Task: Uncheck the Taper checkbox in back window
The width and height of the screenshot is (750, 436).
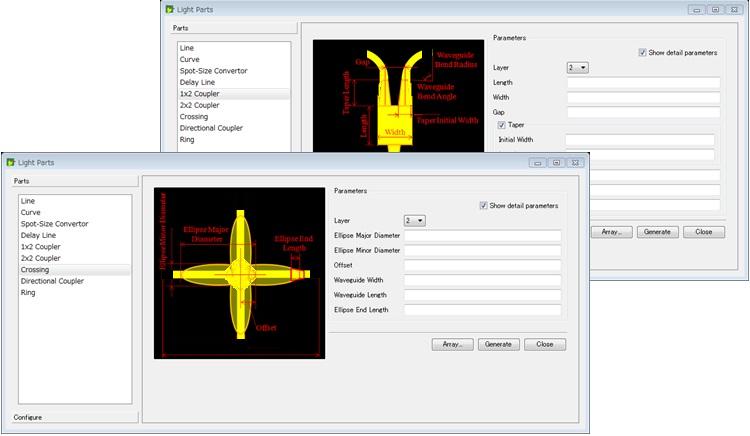Action: (x=501, y=125)
